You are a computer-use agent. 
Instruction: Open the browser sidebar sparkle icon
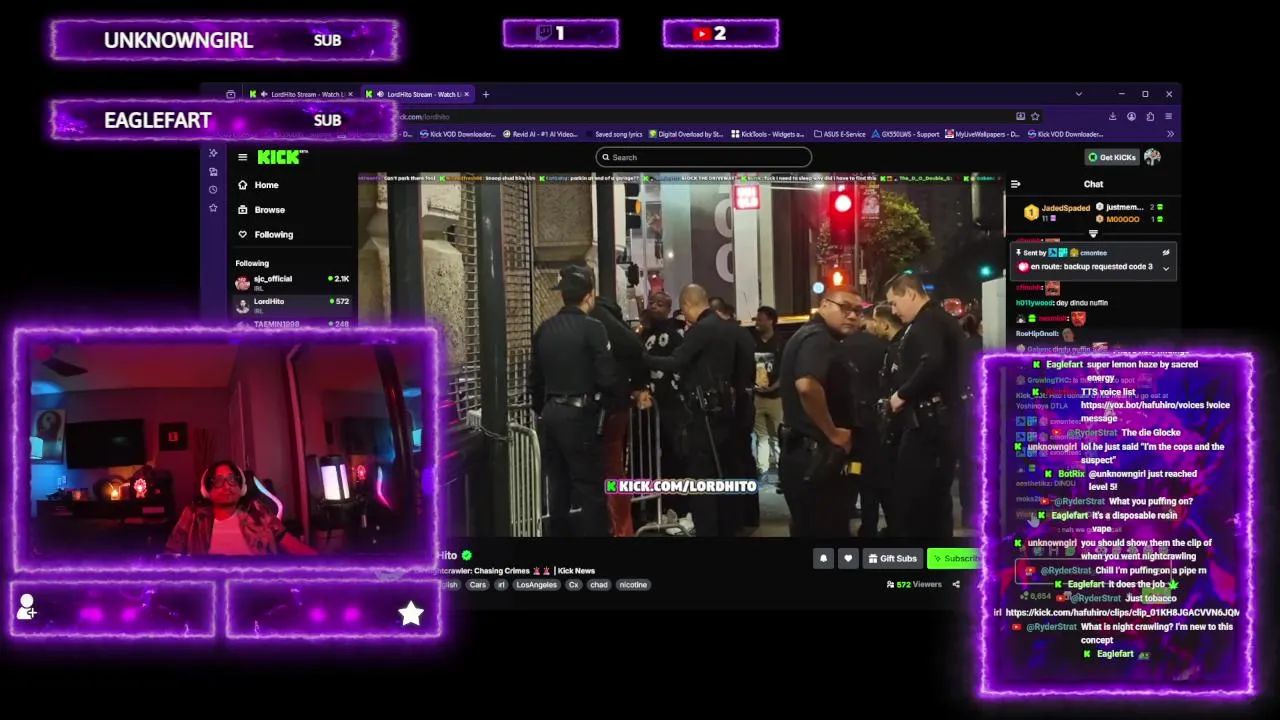click(213, 153)
